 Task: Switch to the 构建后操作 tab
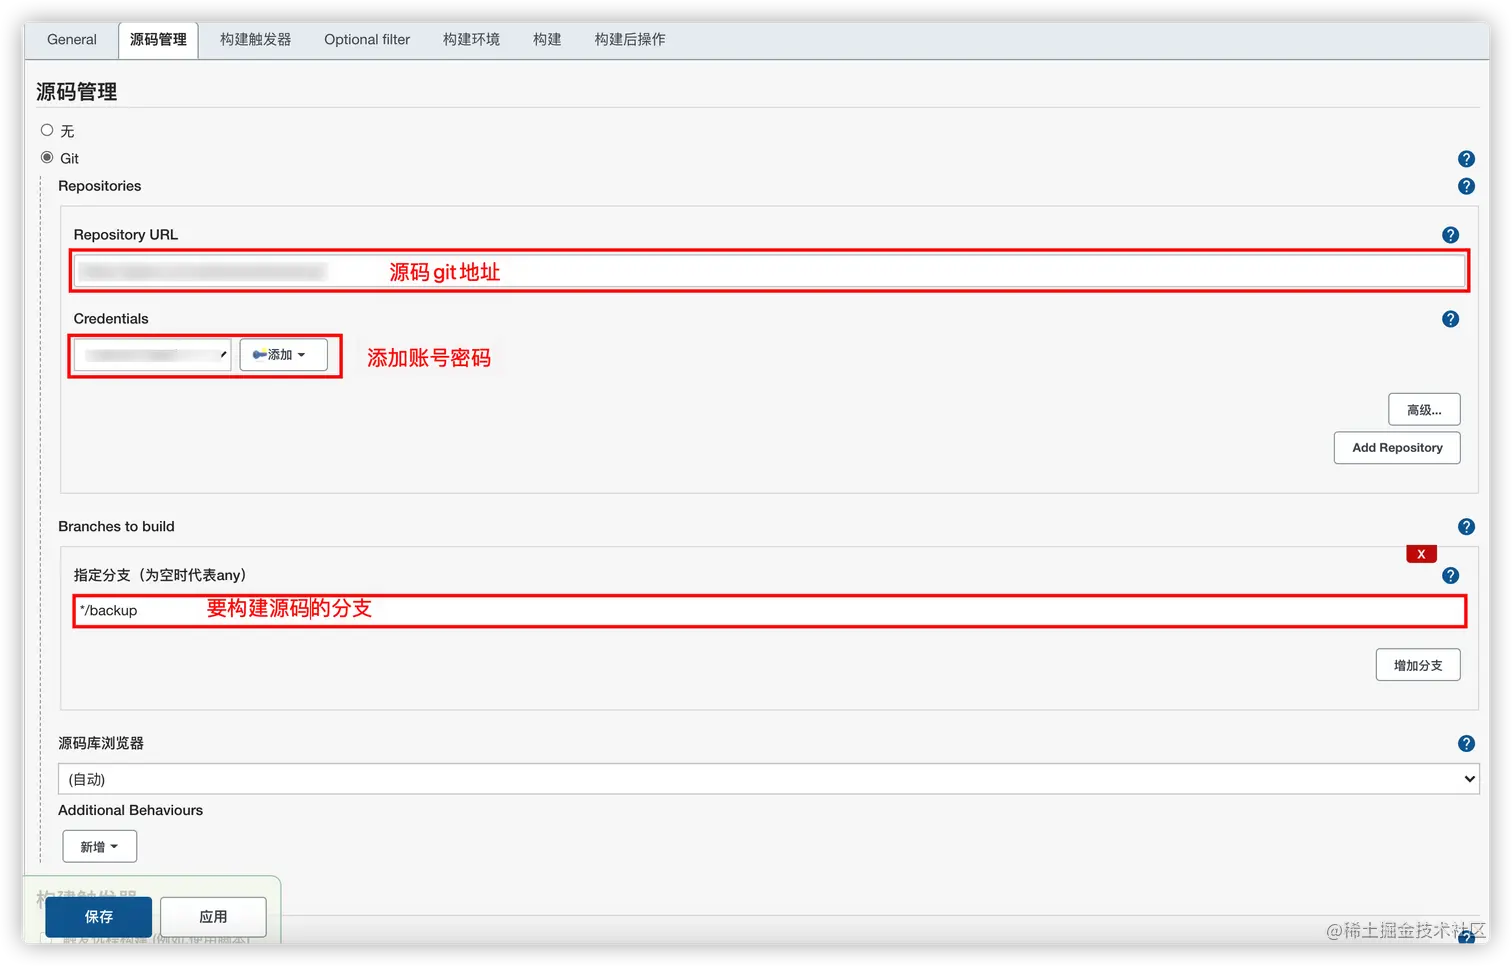pos(630,40)
